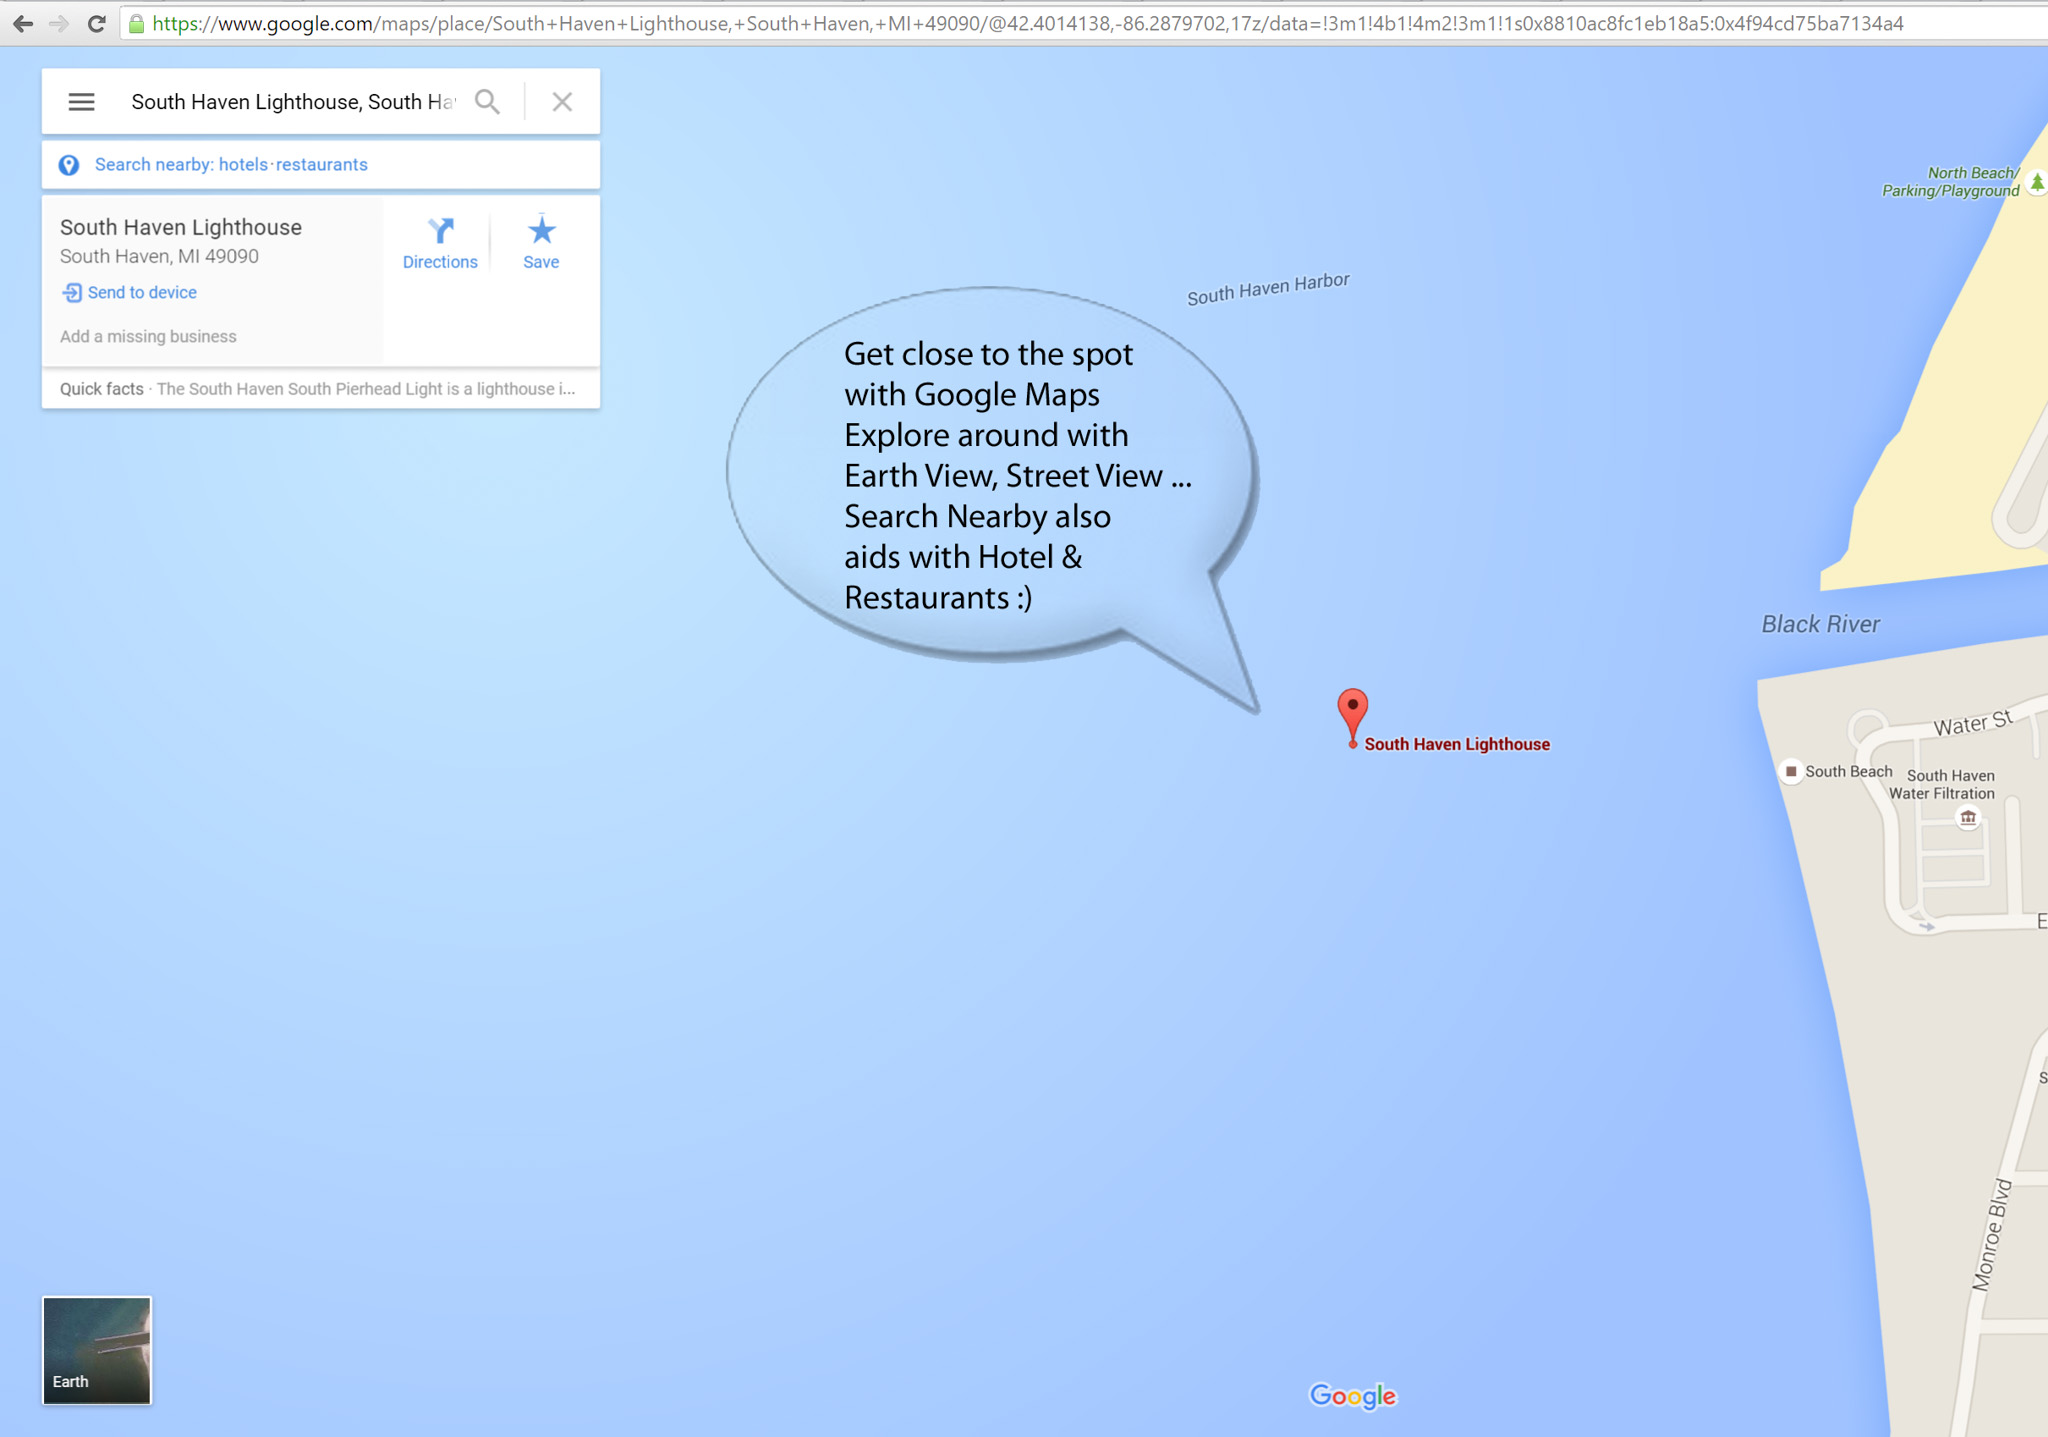The image size is (2048, 1437).
Task: Click the South Haven, MI 49090 address
Action: point(159,257)
